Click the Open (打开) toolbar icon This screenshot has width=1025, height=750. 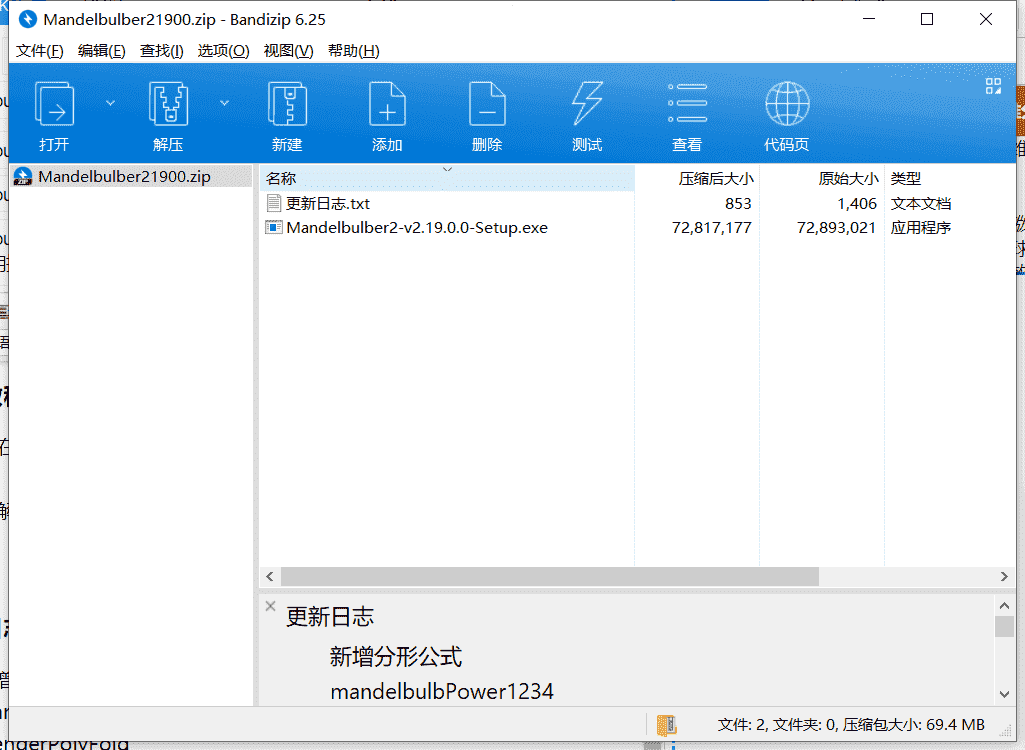(54, 104)
